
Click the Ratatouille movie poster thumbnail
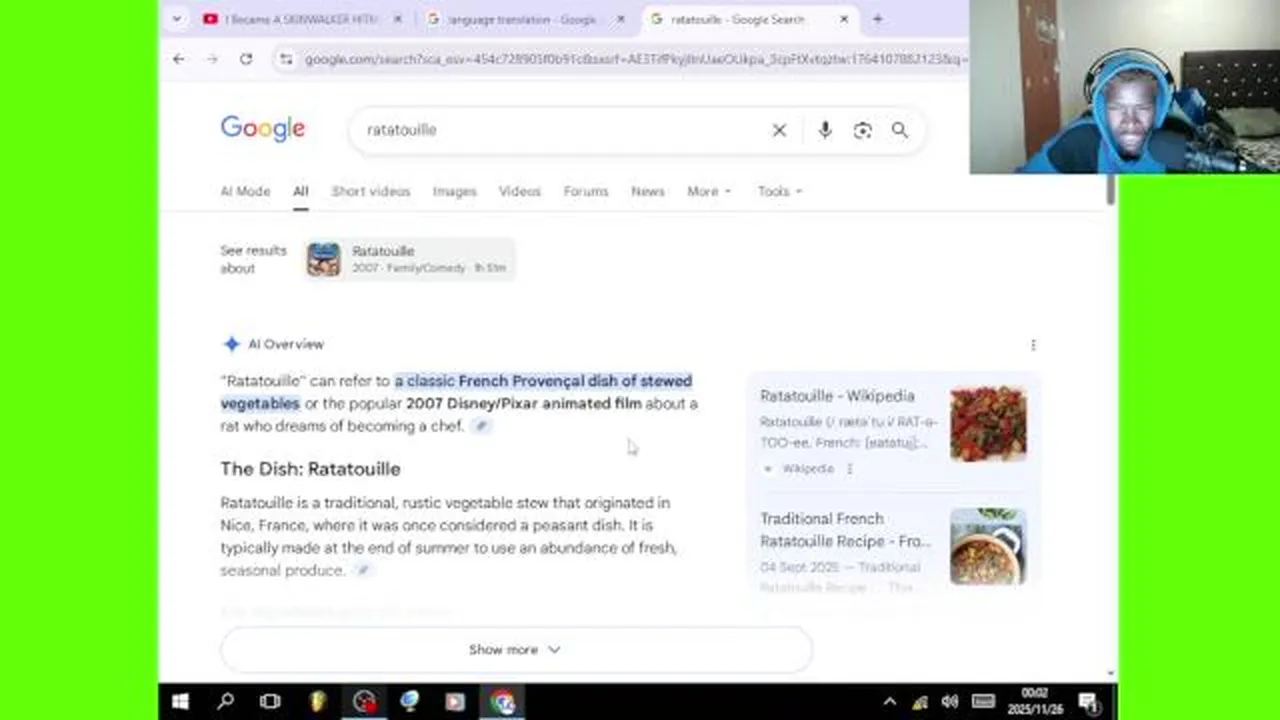(323, 259)
